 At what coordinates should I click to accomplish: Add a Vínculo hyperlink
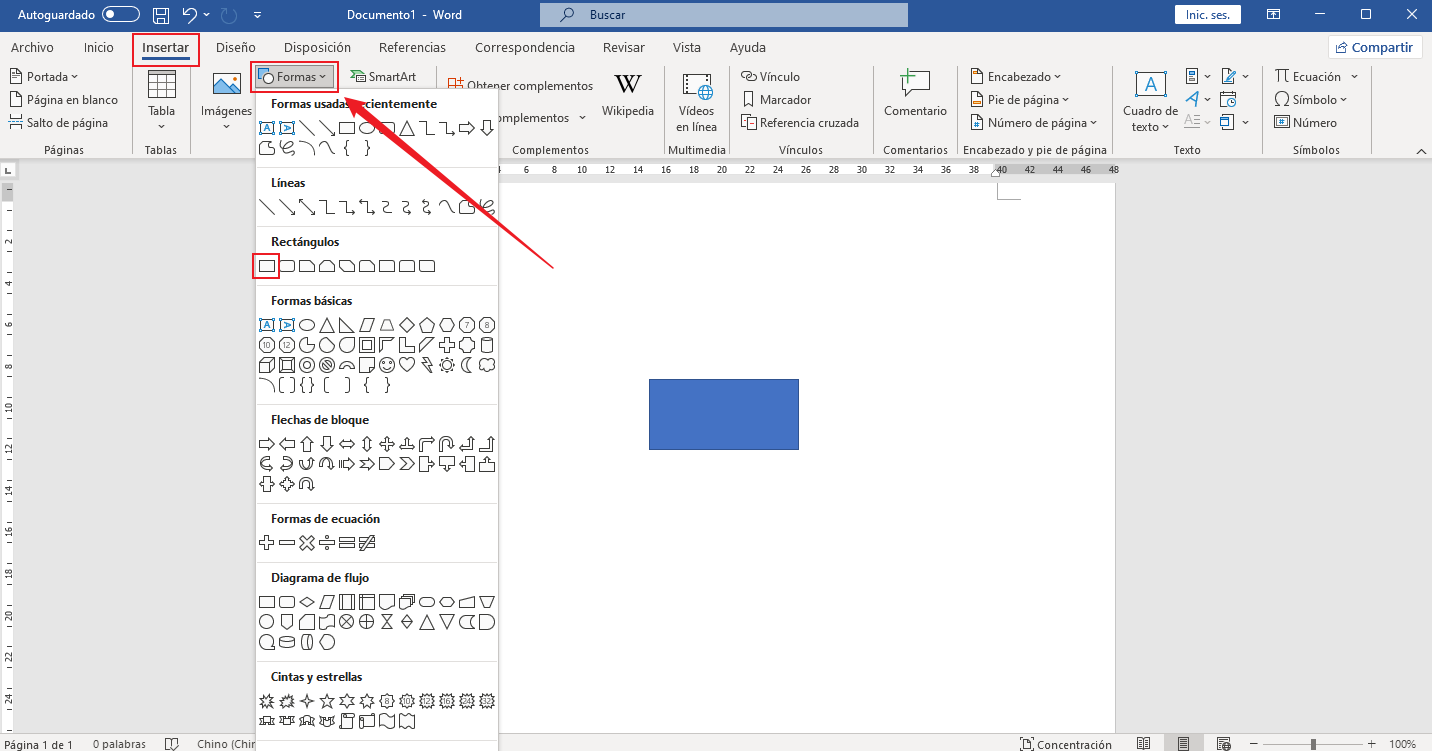pos(771,76)
